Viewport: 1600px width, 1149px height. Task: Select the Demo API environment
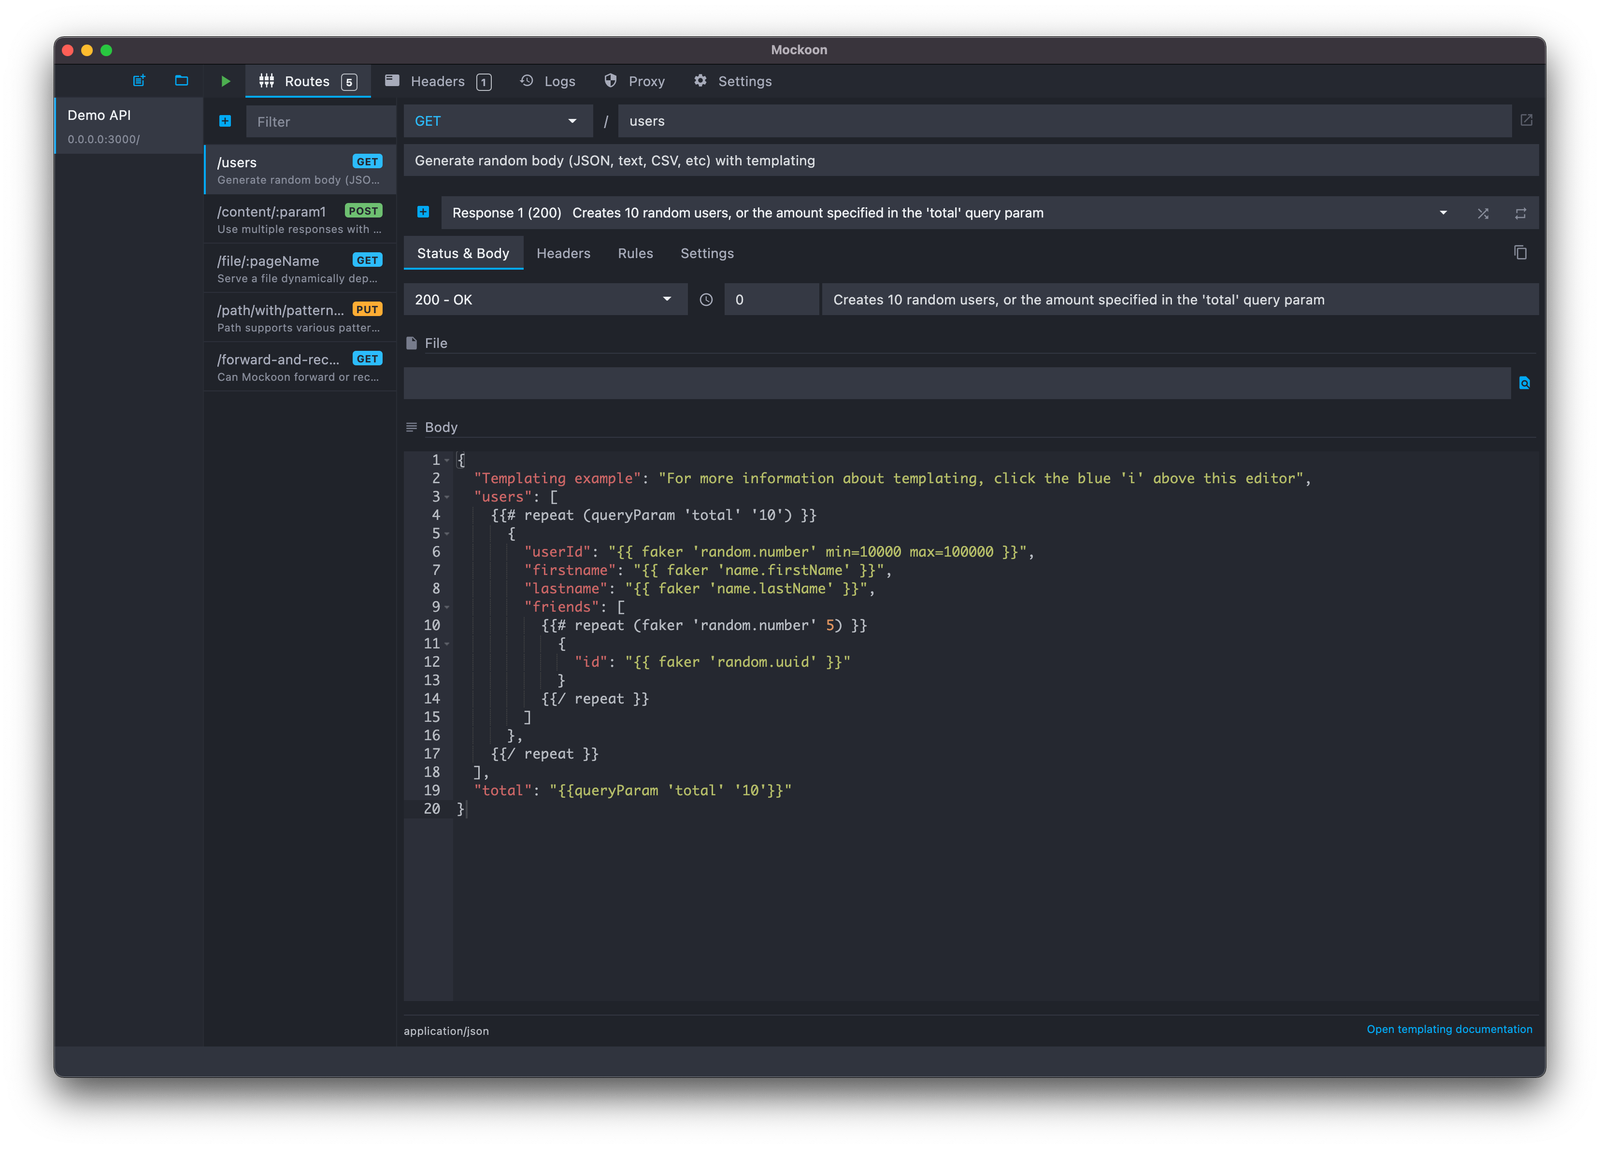point(128,125)
